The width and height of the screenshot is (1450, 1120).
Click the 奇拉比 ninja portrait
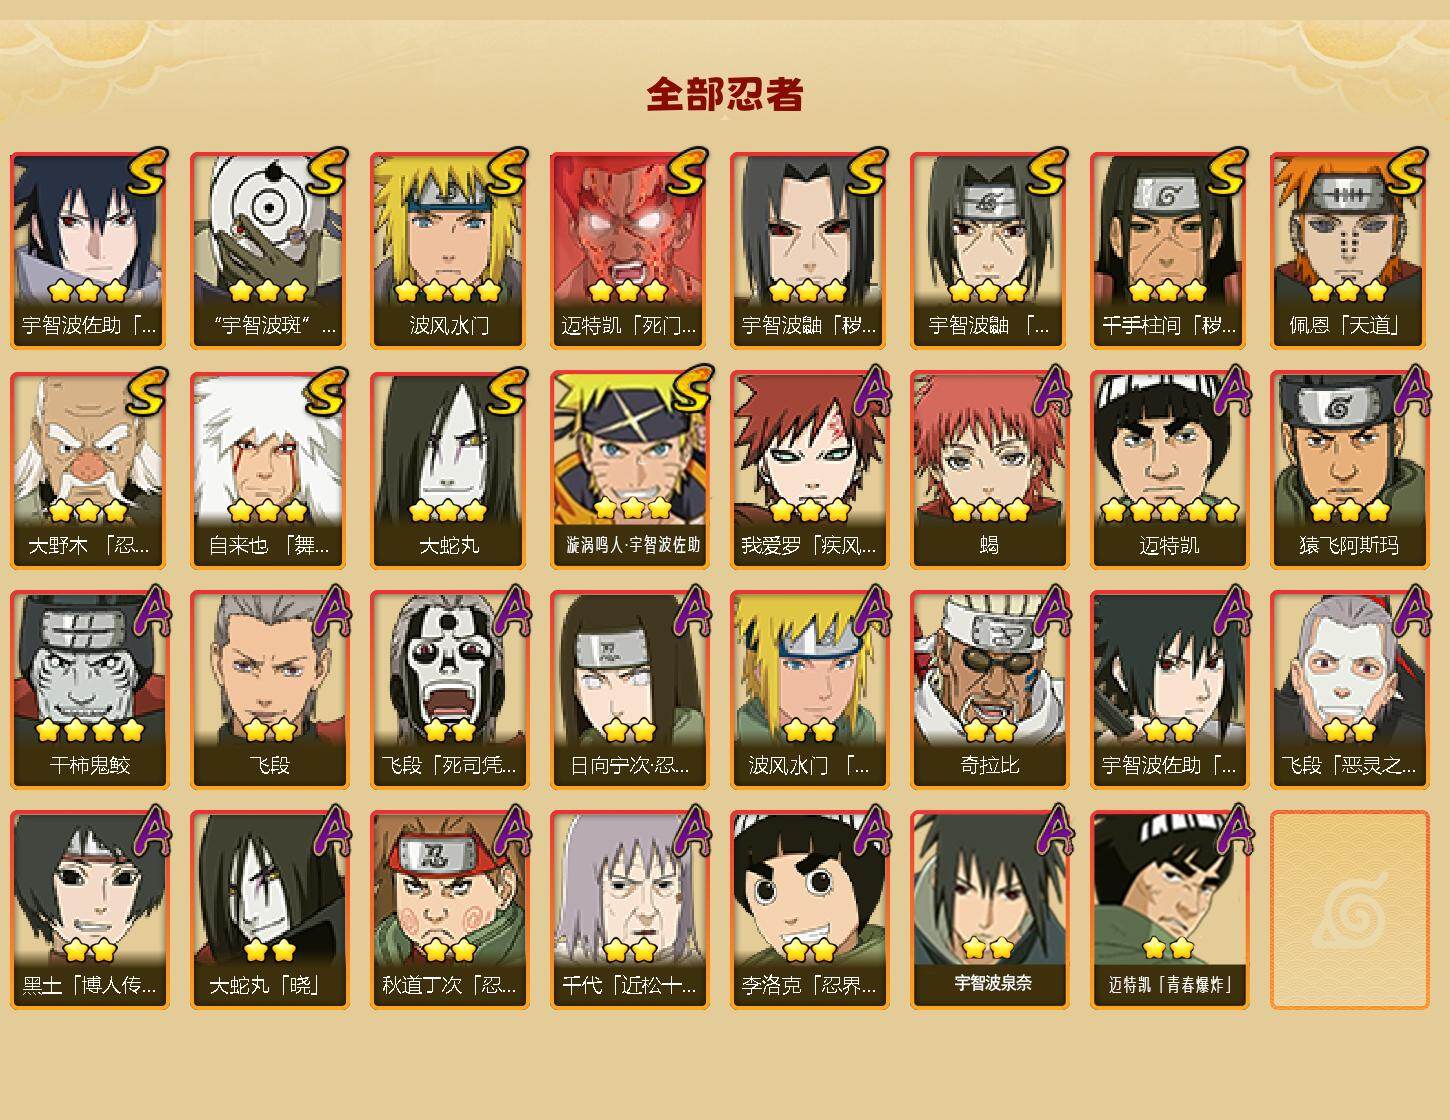pyautogui.click(x=989, y=690)
